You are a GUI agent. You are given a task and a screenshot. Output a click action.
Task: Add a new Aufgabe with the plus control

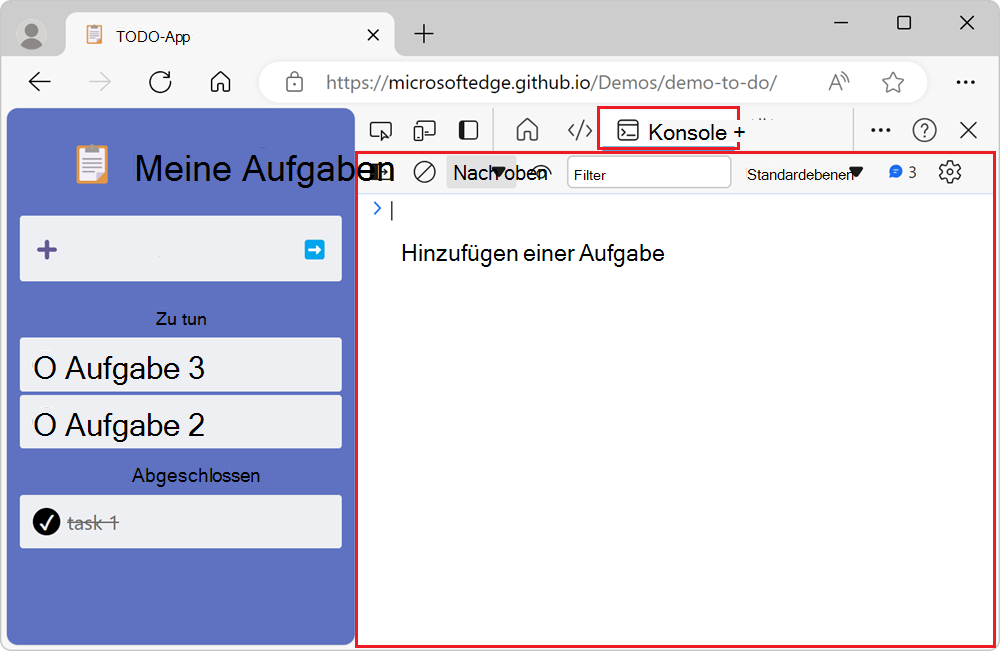tap(47, 249)
